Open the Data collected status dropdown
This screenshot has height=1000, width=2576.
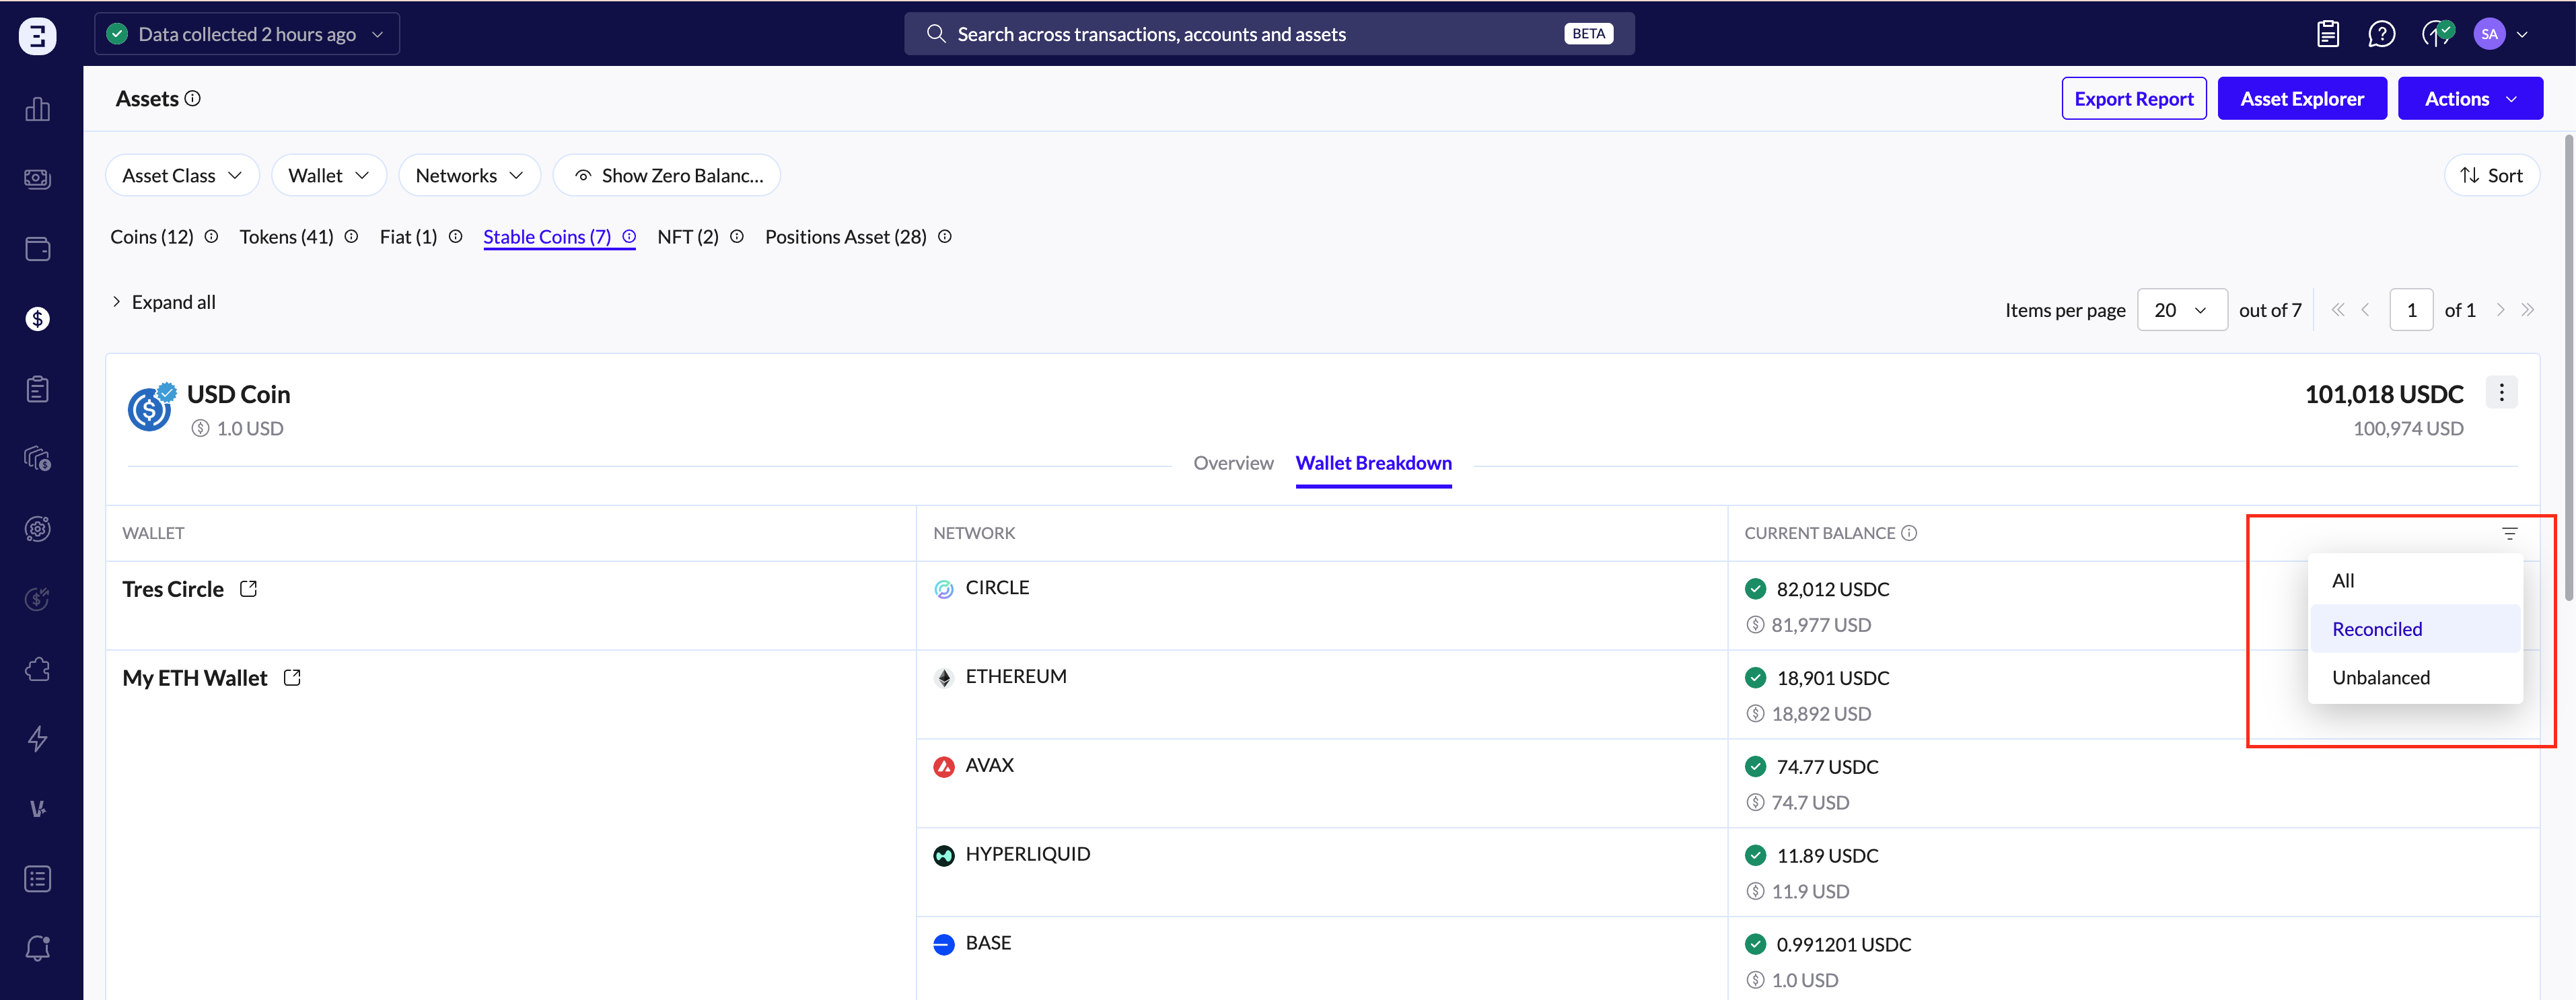tap(247, 34)
